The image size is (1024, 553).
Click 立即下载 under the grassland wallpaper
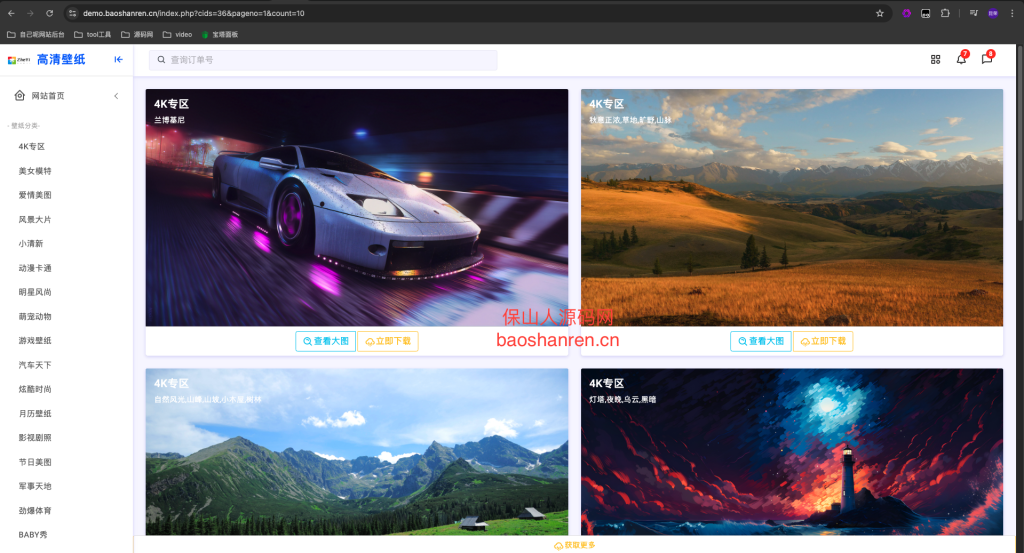[823, 341]
